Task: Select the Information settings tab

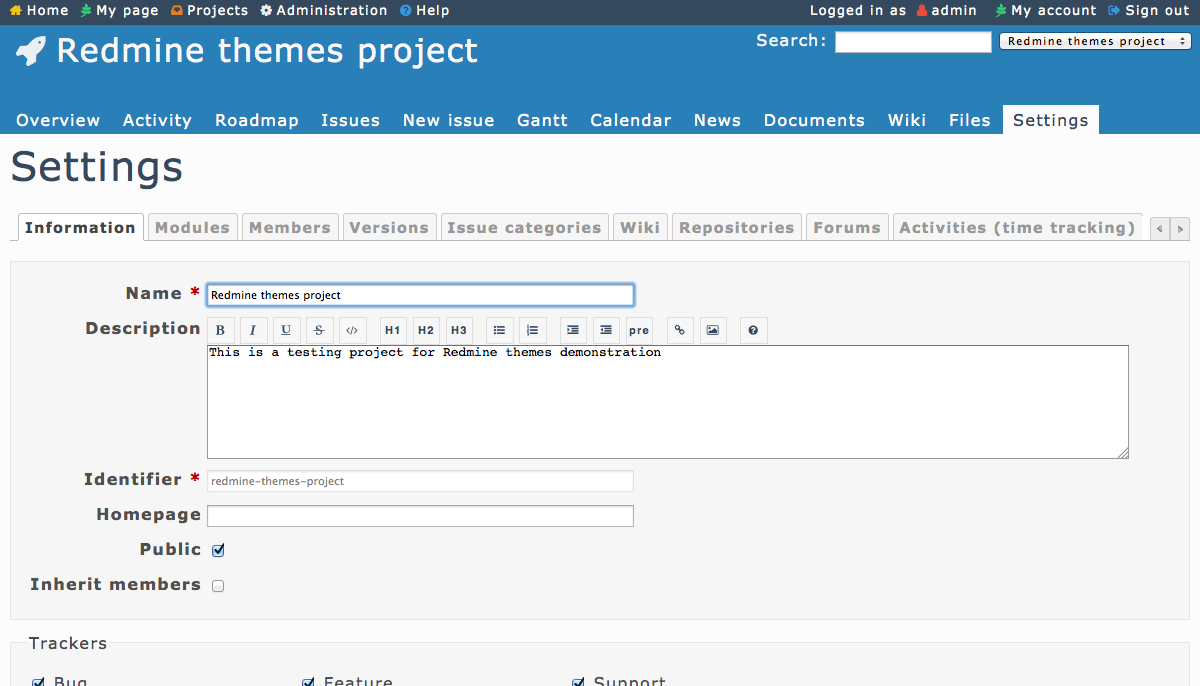Action: point(80,228)
